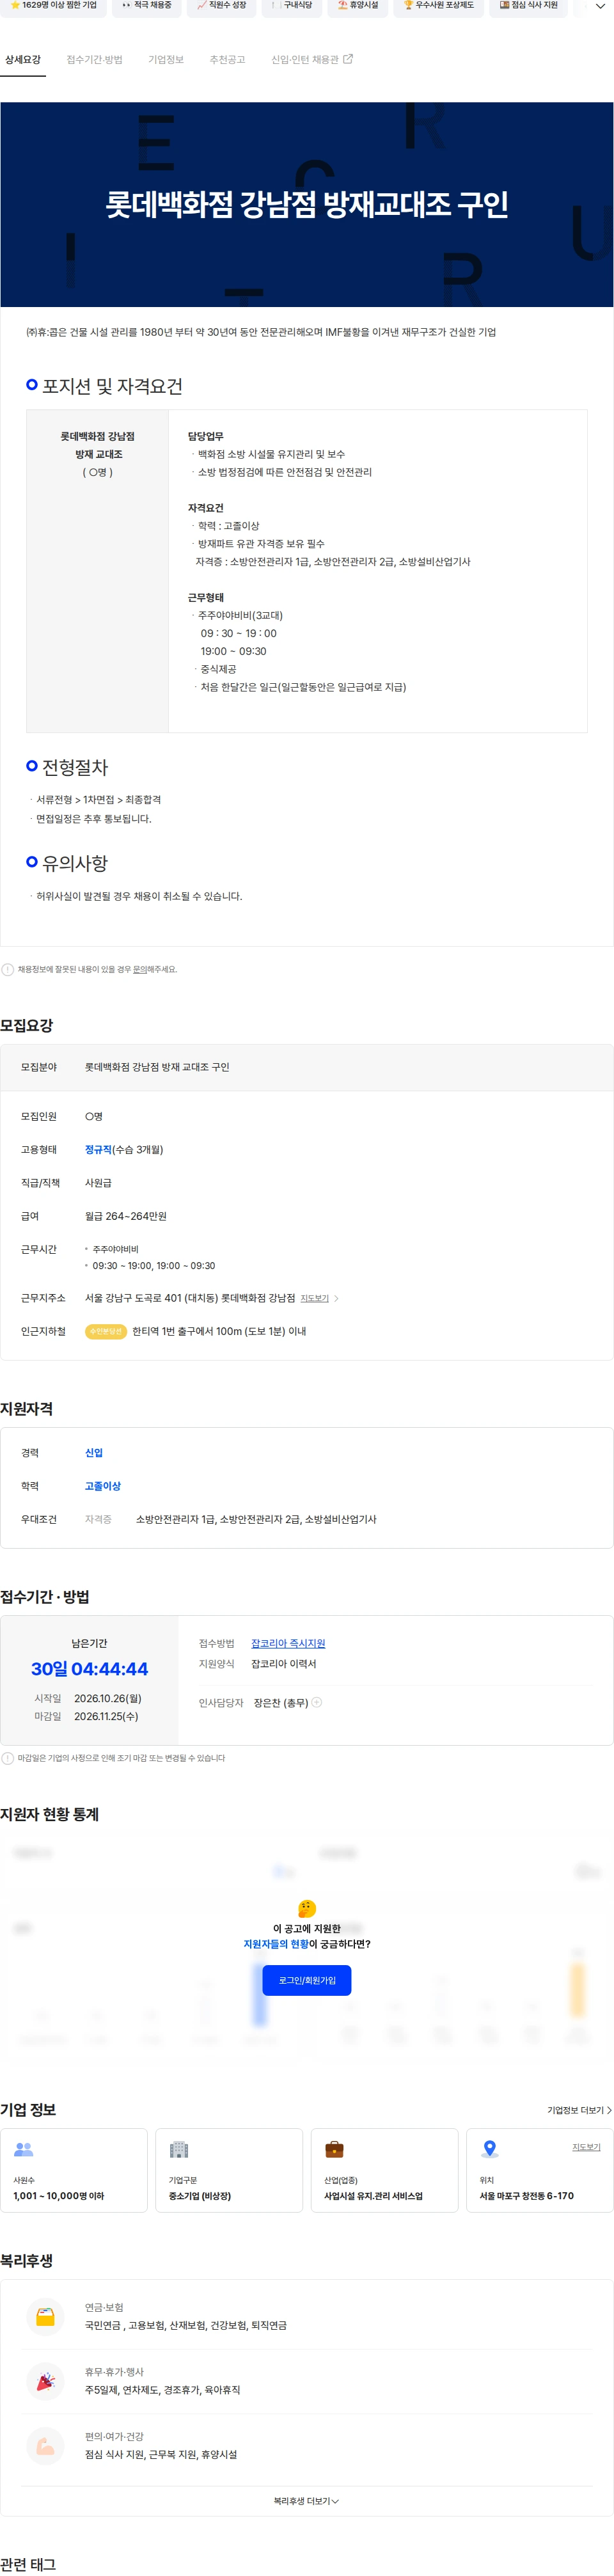The image size is (614, 2576).
Task: Click the 정규직 employment type link
Action: (98, 1150)
